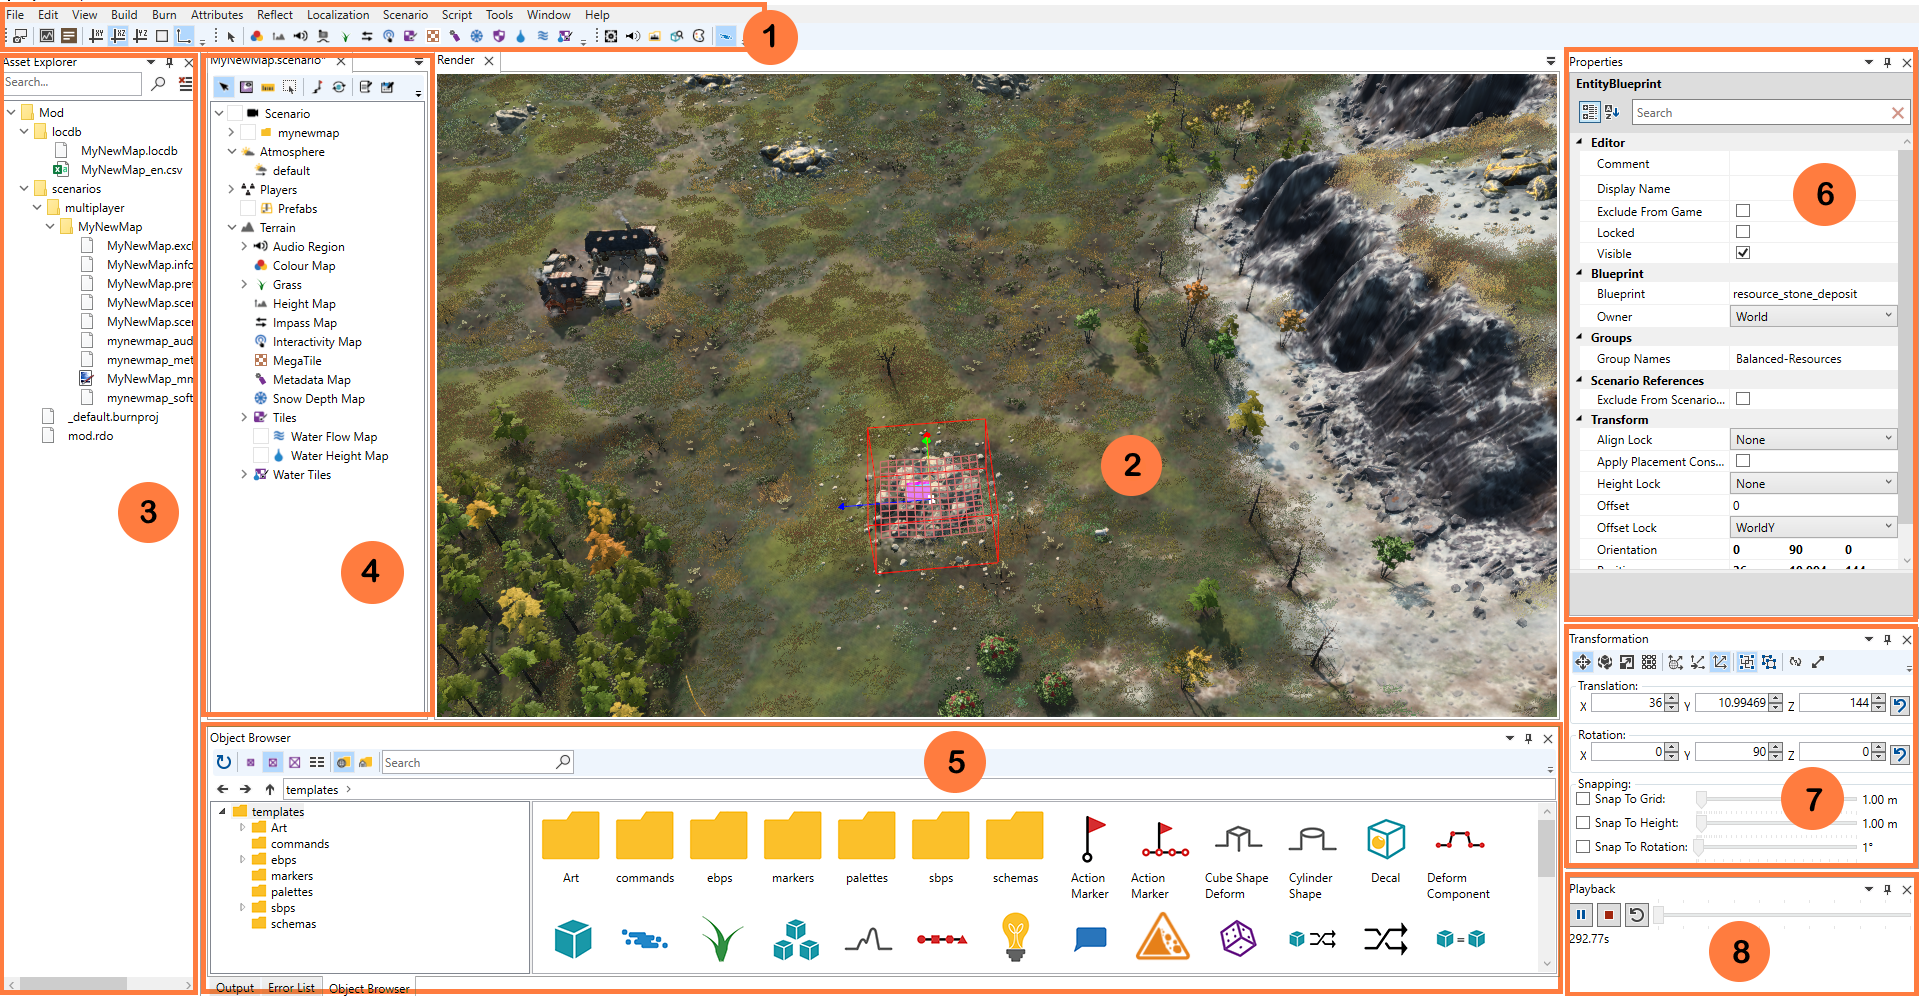Select MyNewMap.locdb in Asset Explorer
Image resolution: width=1919 pixels, height=996 pixels.
click(129, 151)
